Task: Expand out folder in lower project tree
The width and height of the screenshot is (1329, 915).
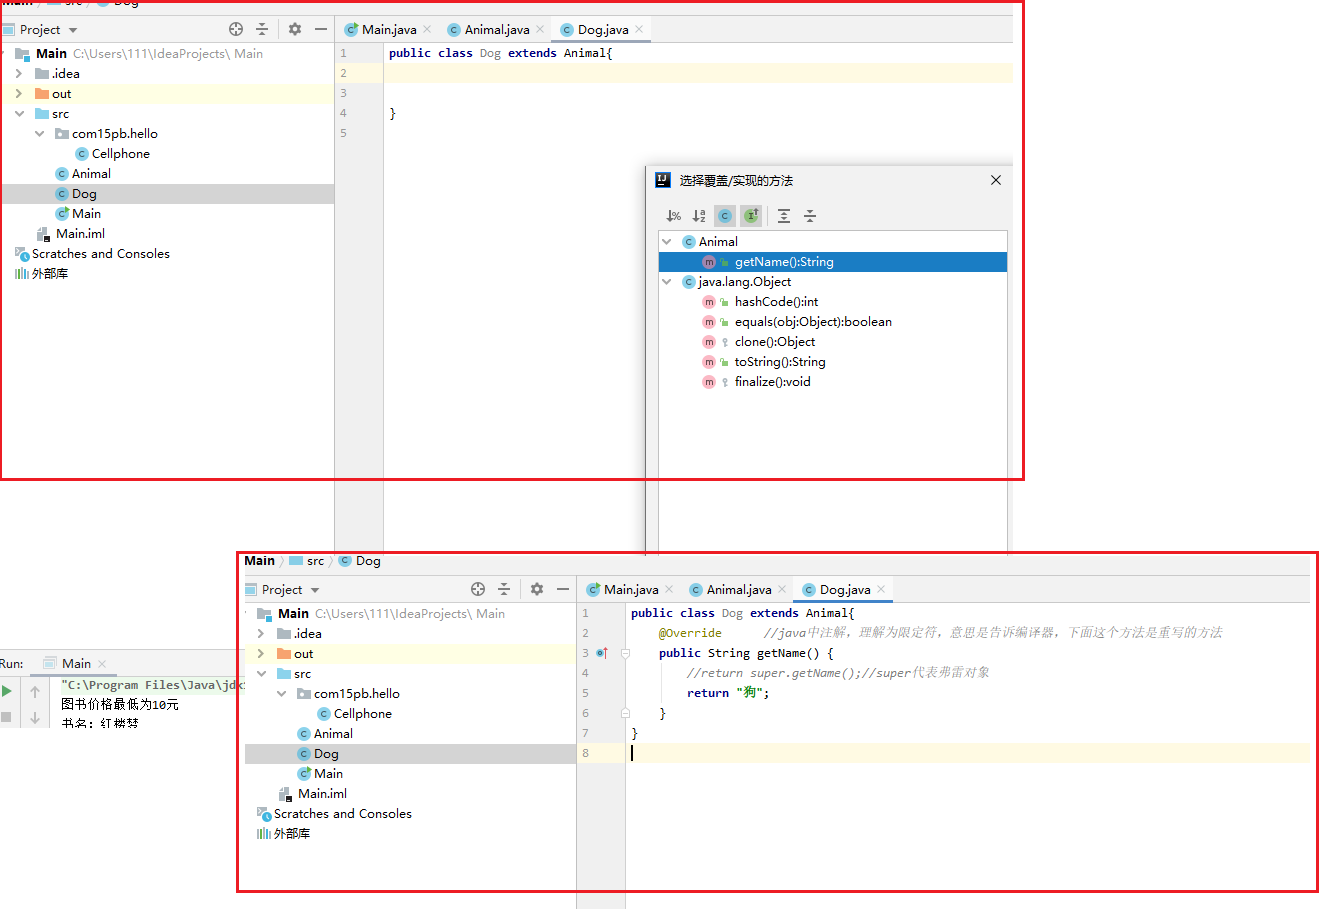Action: coord(261,653)
